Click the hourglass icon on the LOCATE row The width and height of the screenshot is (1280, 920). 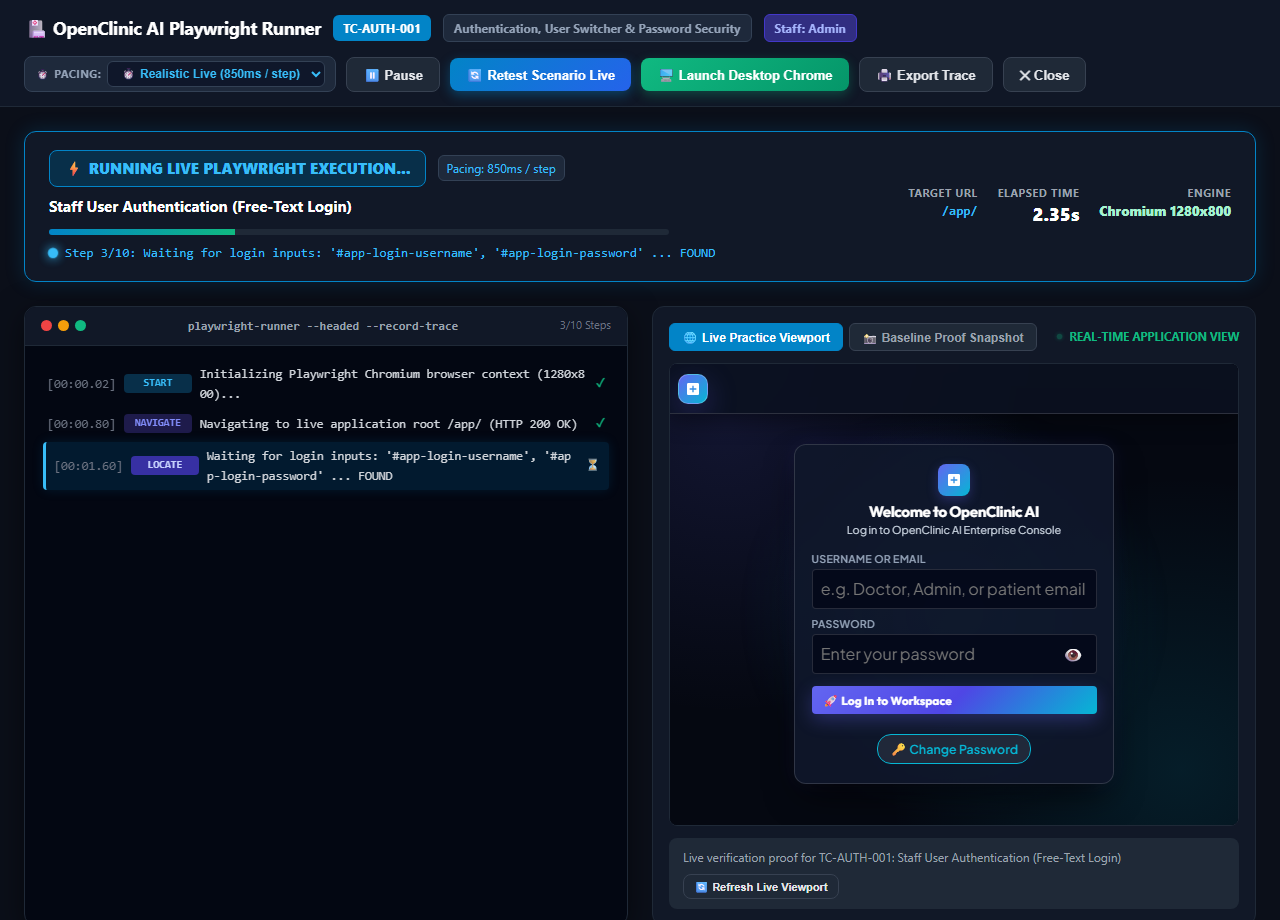point(592,465)
